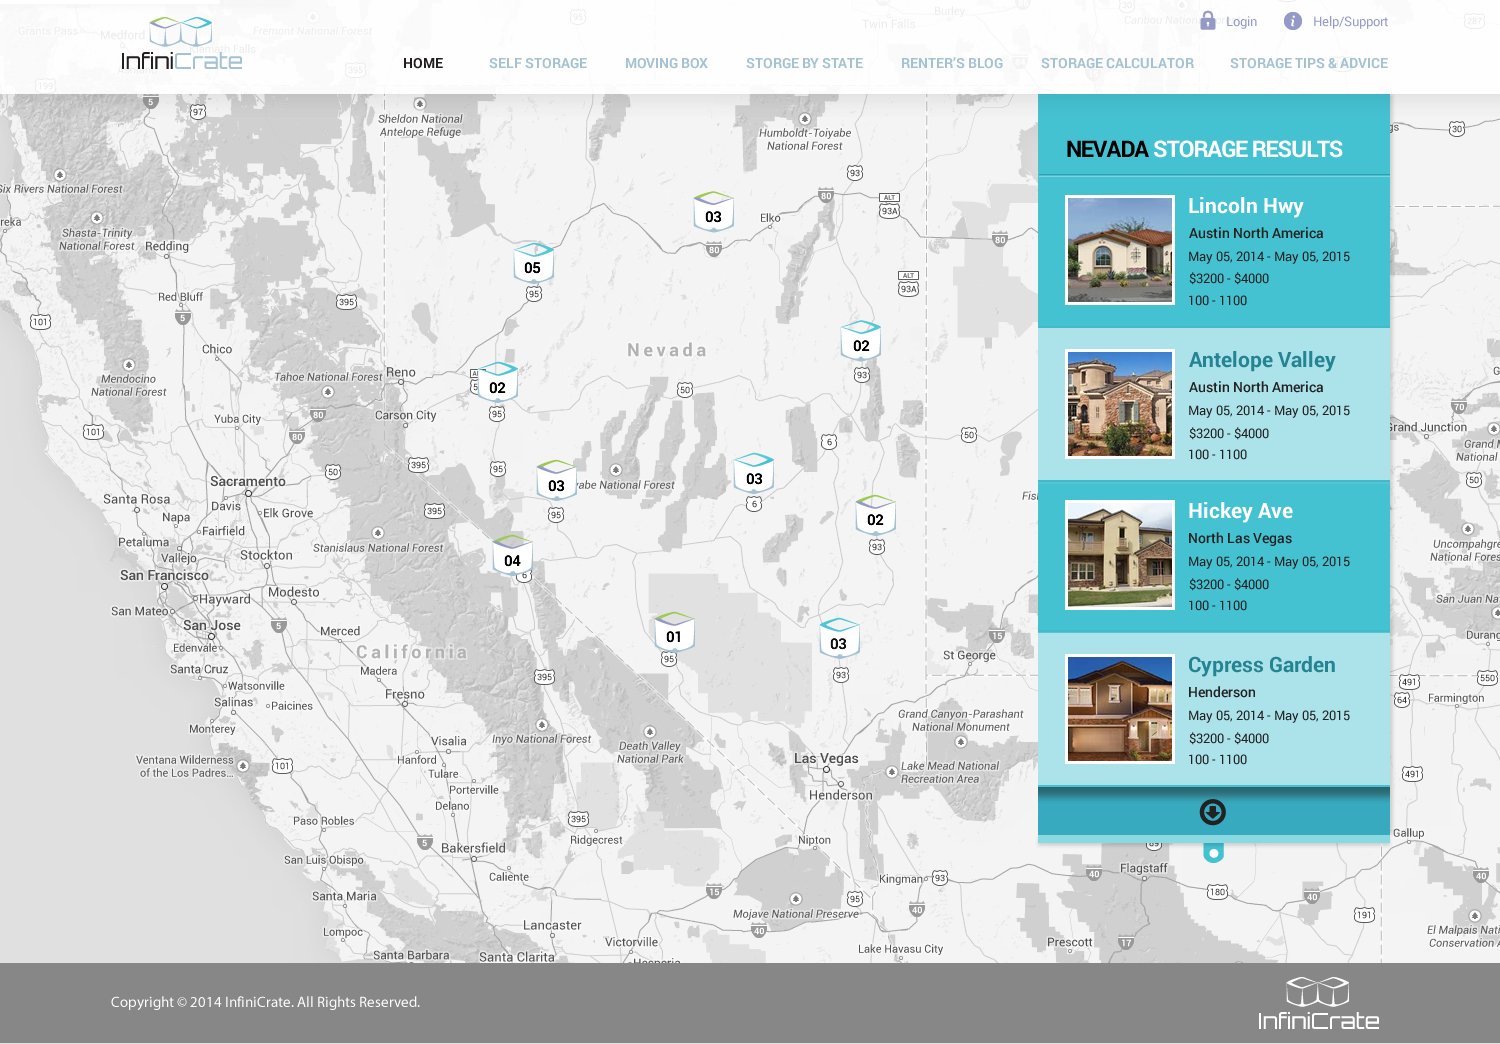Open the Lincoln Hwy result title
The width and height of the screenshot is (1500, 1044).
1245,206
